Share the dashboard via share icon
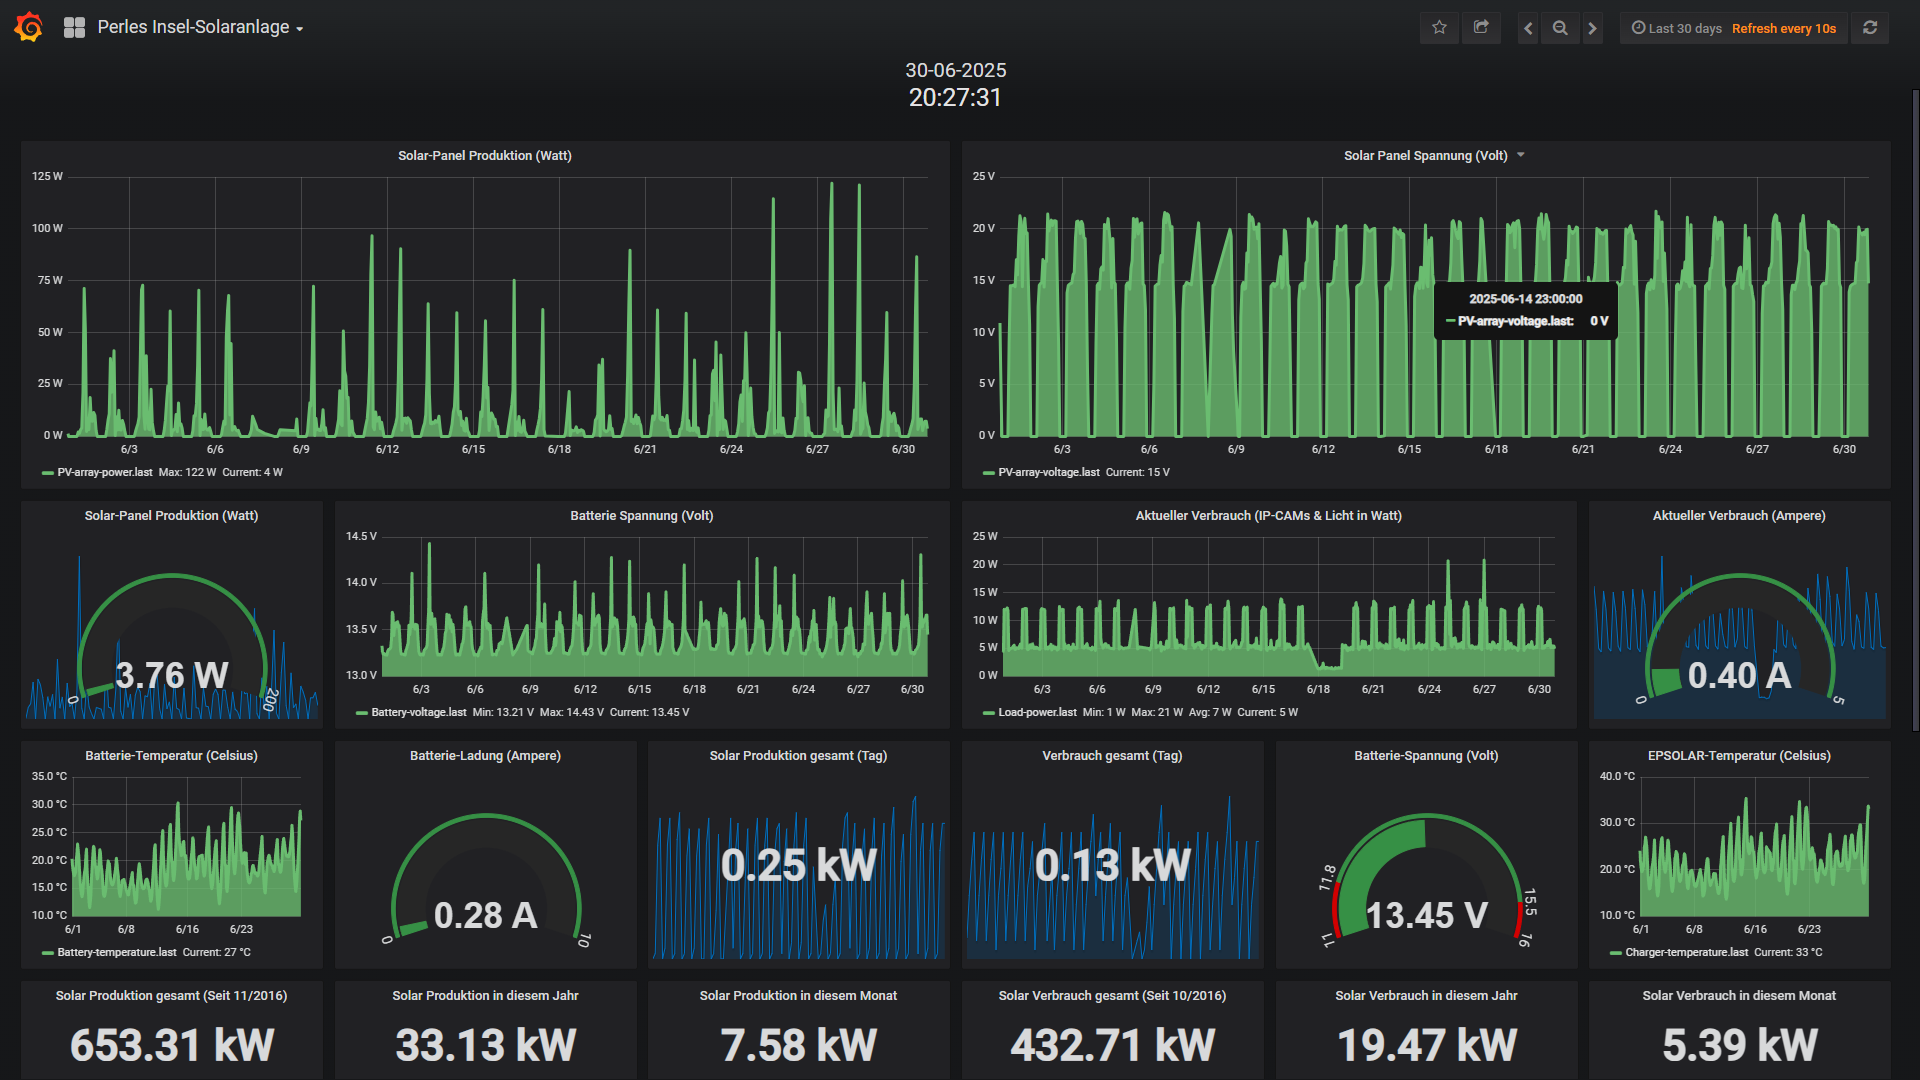The width and height of the screenshot is (1920, 1080). pyautogui.click(x=1481, y=28)
